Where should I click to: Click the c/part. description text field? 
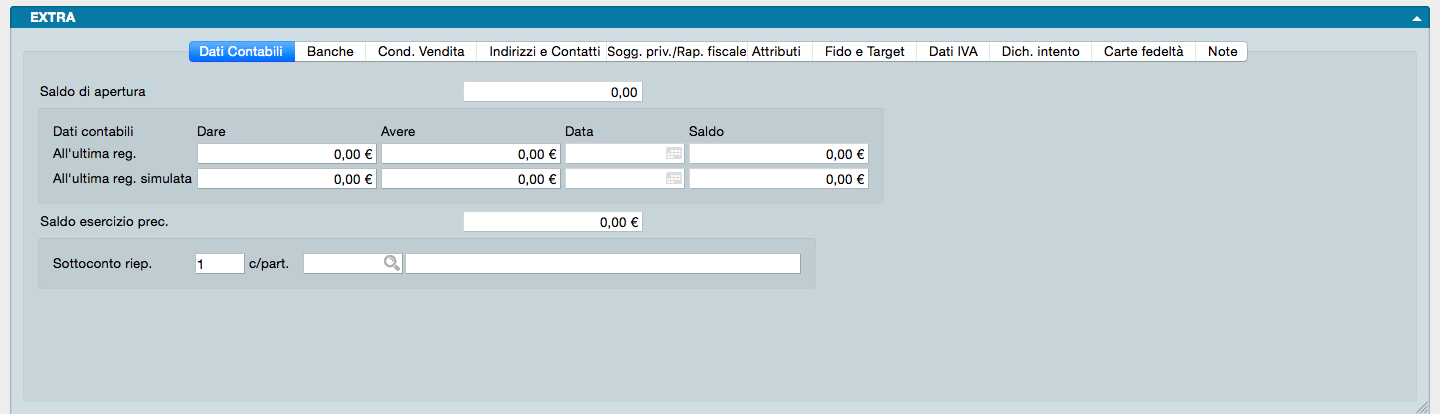pos(603,263)
